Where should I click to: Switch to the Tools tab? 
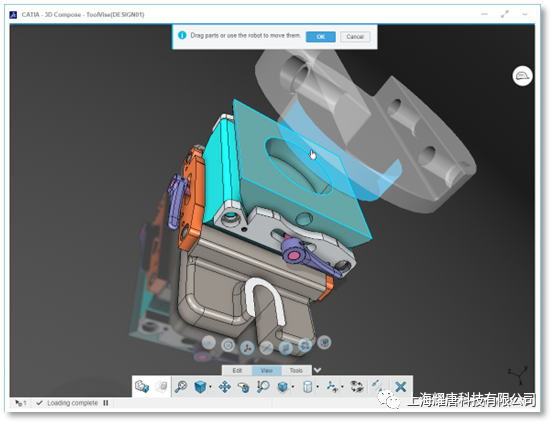tap(296, 370)
